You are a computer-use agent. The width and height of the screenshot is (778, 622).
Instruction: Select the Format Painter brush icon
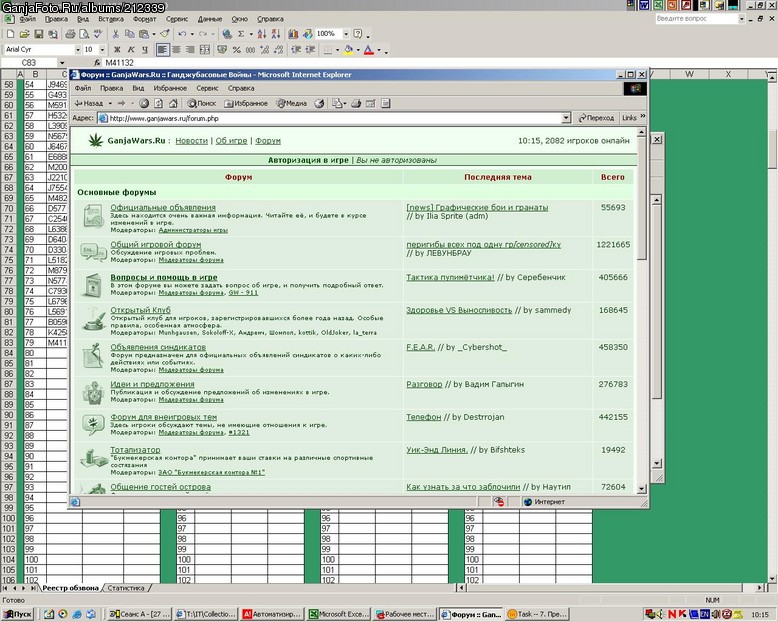[165, 34]
